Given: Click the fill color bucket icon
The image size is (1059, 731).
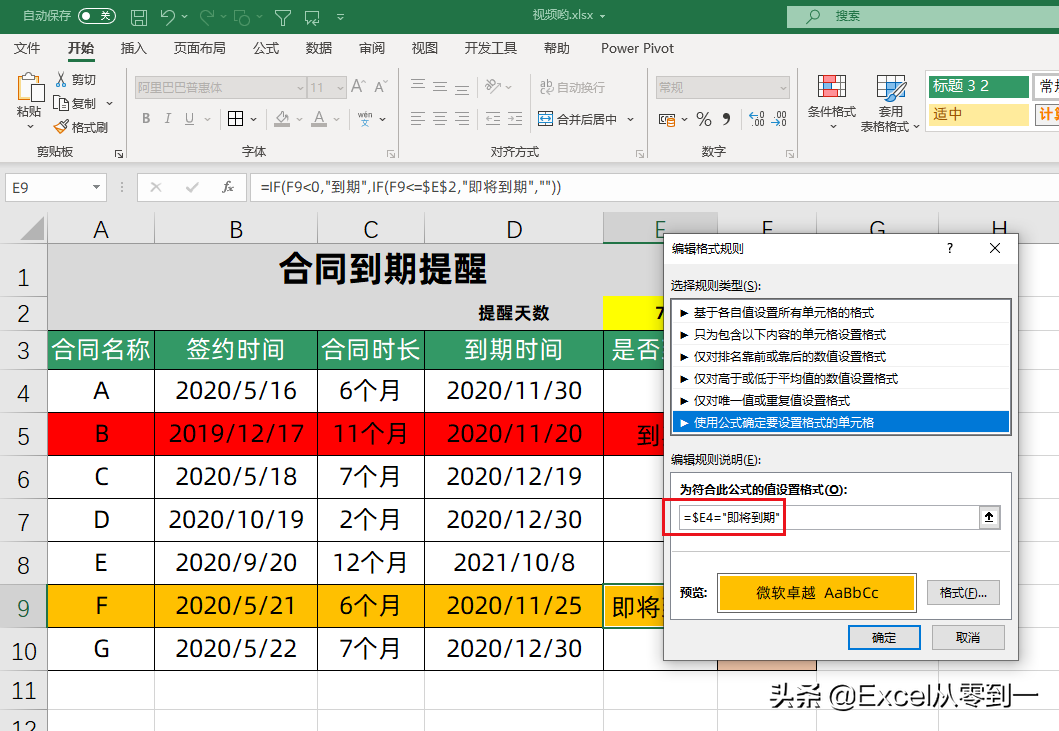Looking at the screenshot, I should click(x=282, y=119).
